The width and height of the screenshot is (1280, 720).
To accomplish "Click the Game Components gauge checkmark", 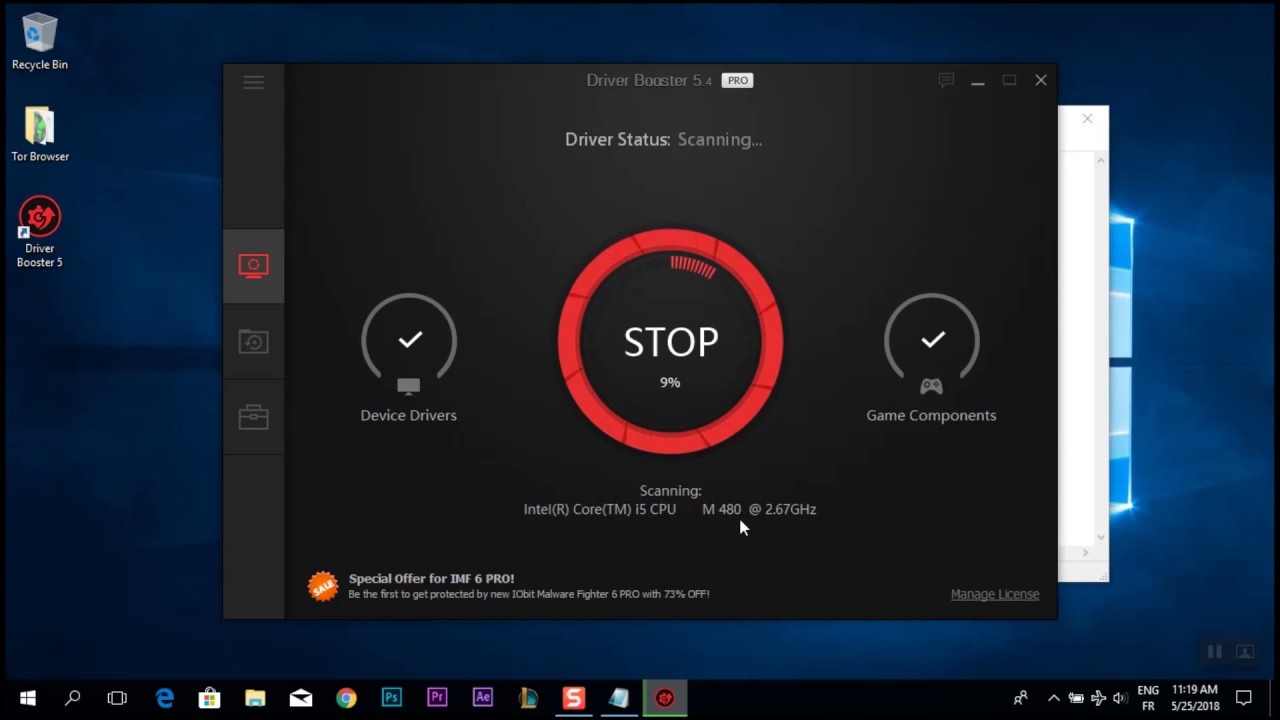I will 932,340.
